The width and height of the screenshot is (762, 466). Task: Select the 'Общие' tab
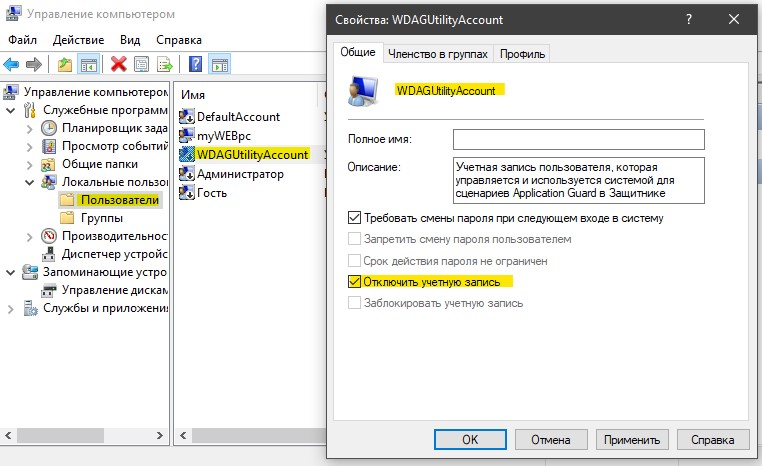[358, 52]
